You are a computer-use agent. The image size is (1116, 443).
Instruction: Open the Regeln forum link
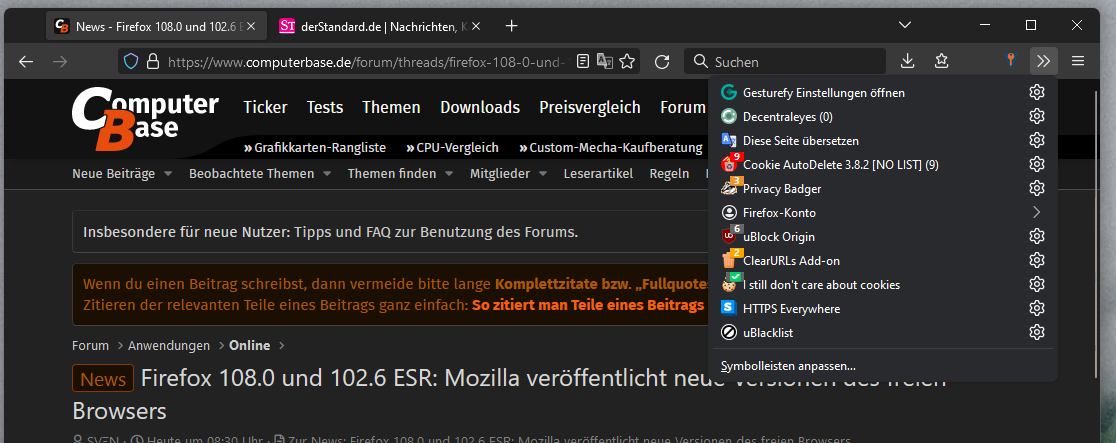tap(670, 174)
